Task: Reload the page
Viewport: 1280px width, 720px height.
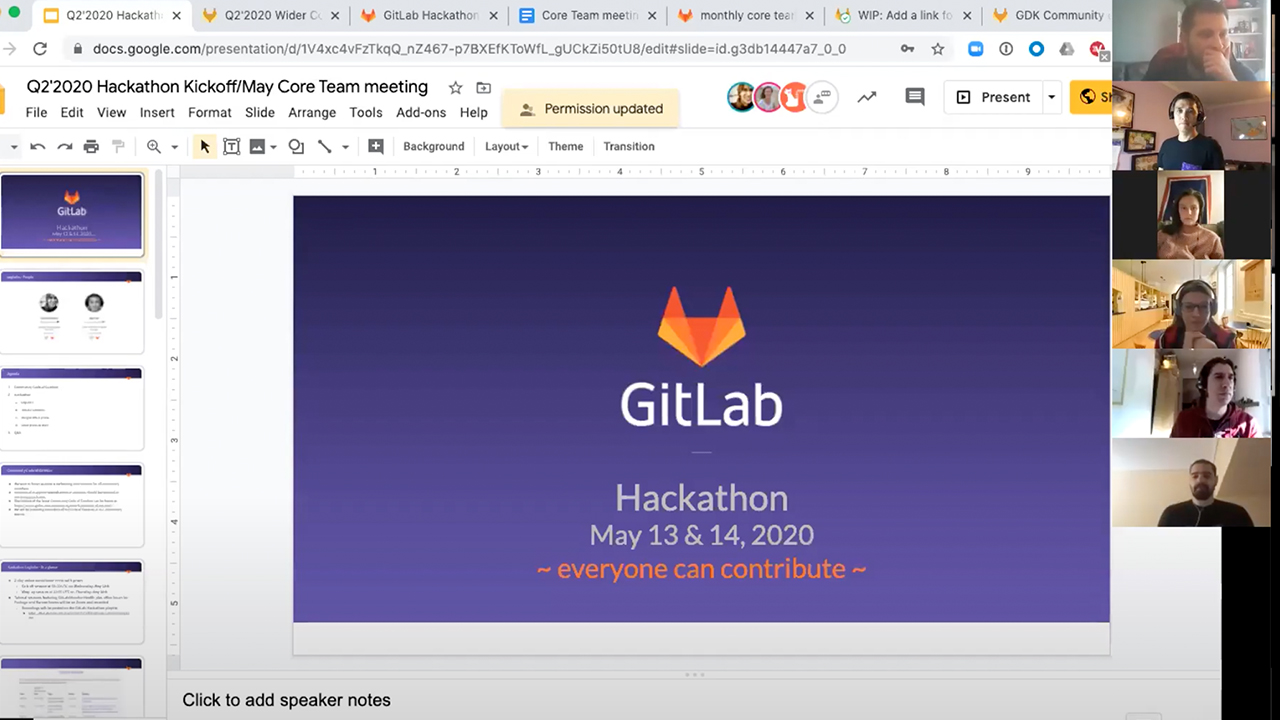Action: pyautogui.click(x=40, y=49)
